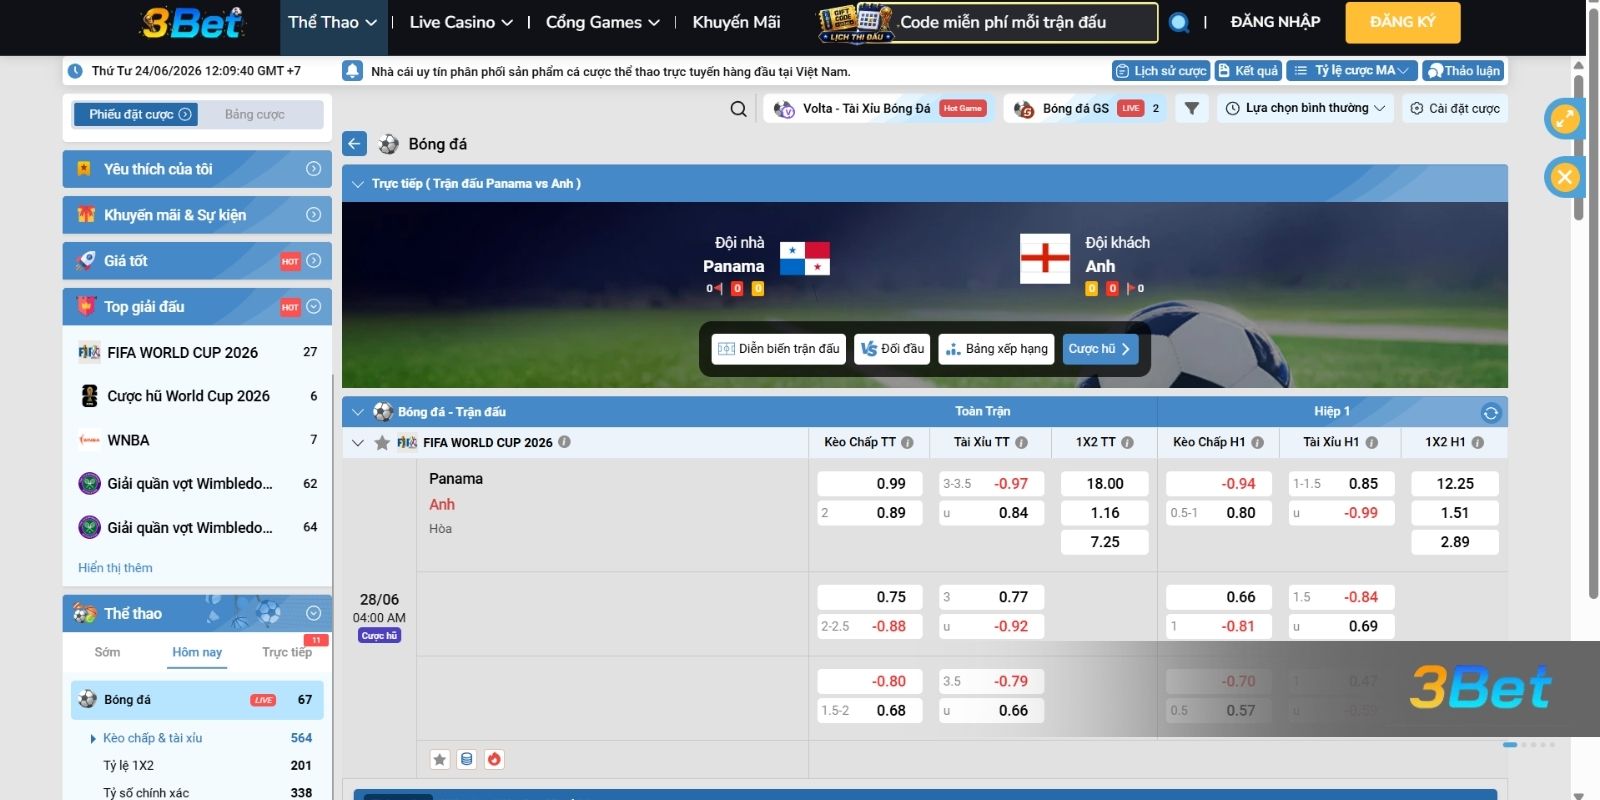
Task: Click the 3Bet logo in header
Action: coord(193,22)
